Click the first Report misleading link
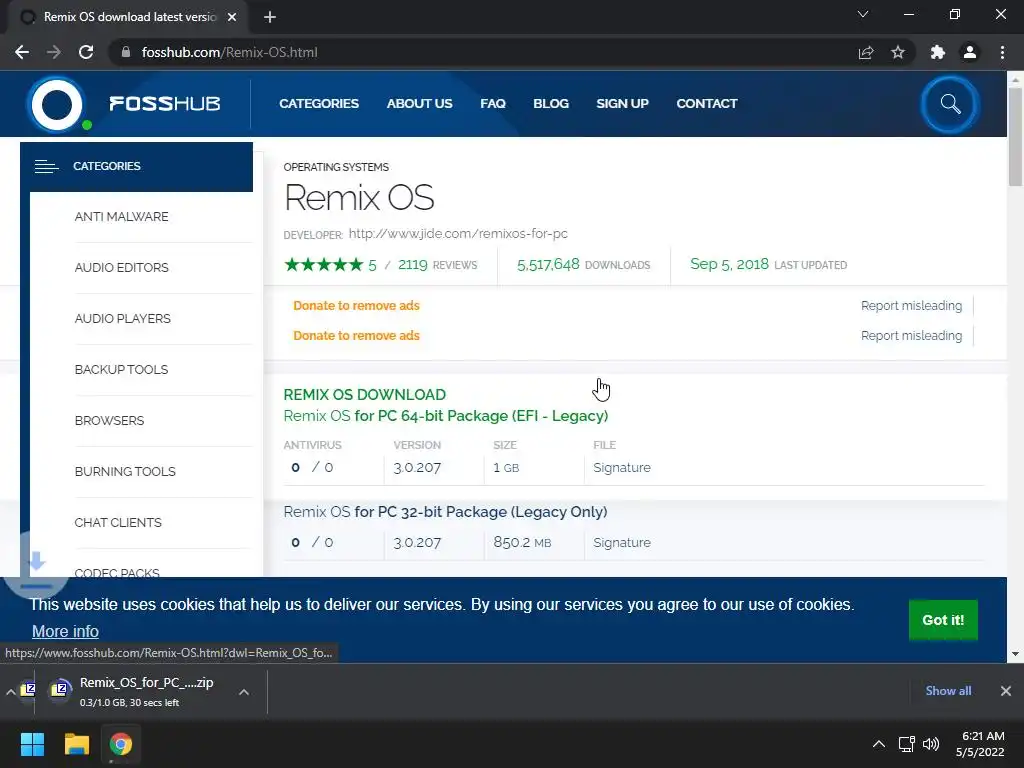Viewport: 1024px width, 768px height. (x=911, y=306)
